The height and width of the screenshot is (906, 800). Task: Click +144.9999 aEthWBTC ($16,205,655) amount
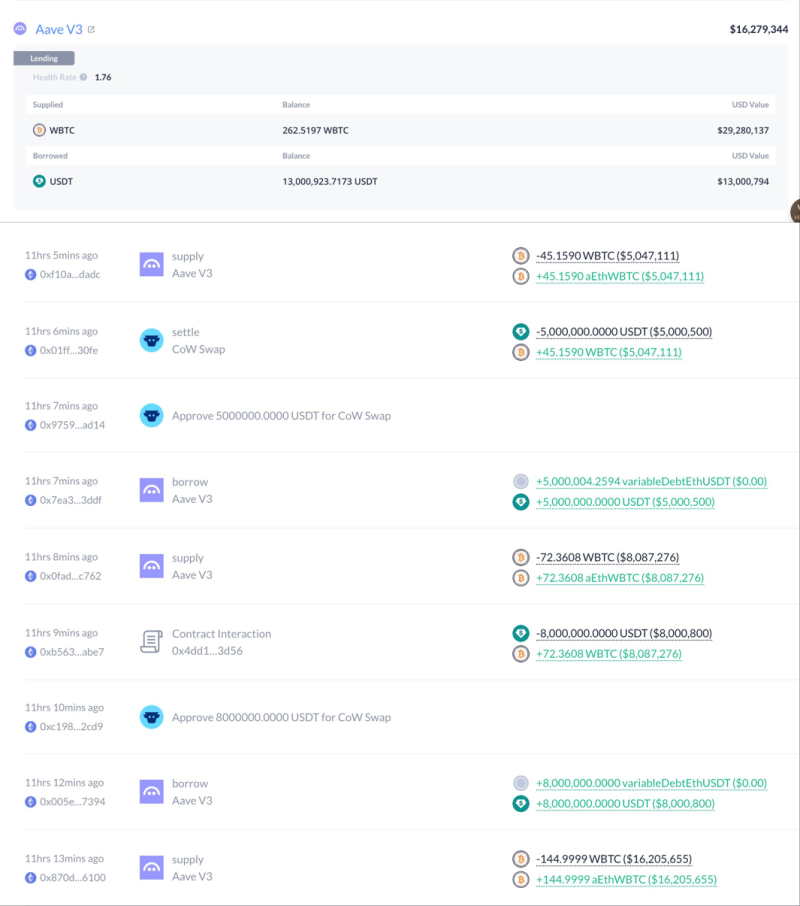[x=626, y=879]
